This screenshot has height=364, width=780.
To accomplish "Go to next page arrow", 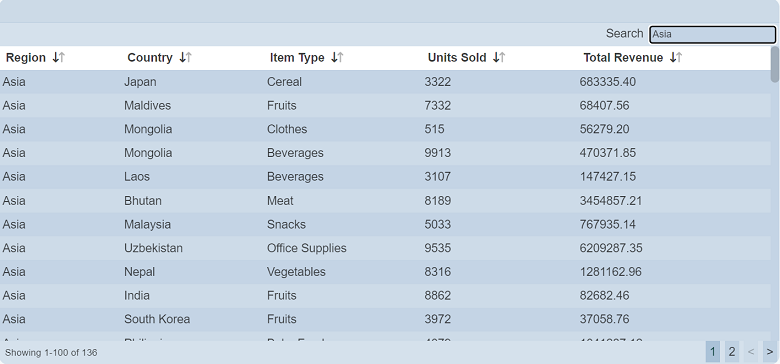I will pos(770,352).
